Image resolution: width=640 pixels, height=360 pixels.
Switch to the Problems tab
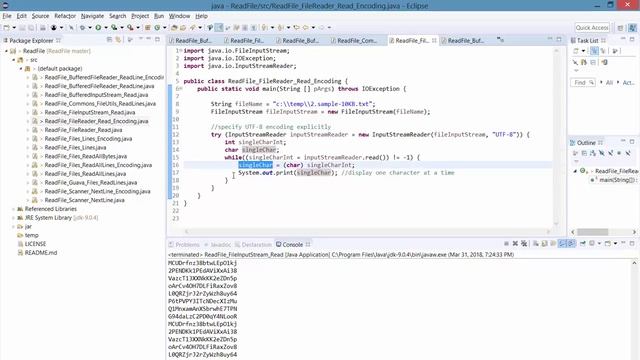184,244
